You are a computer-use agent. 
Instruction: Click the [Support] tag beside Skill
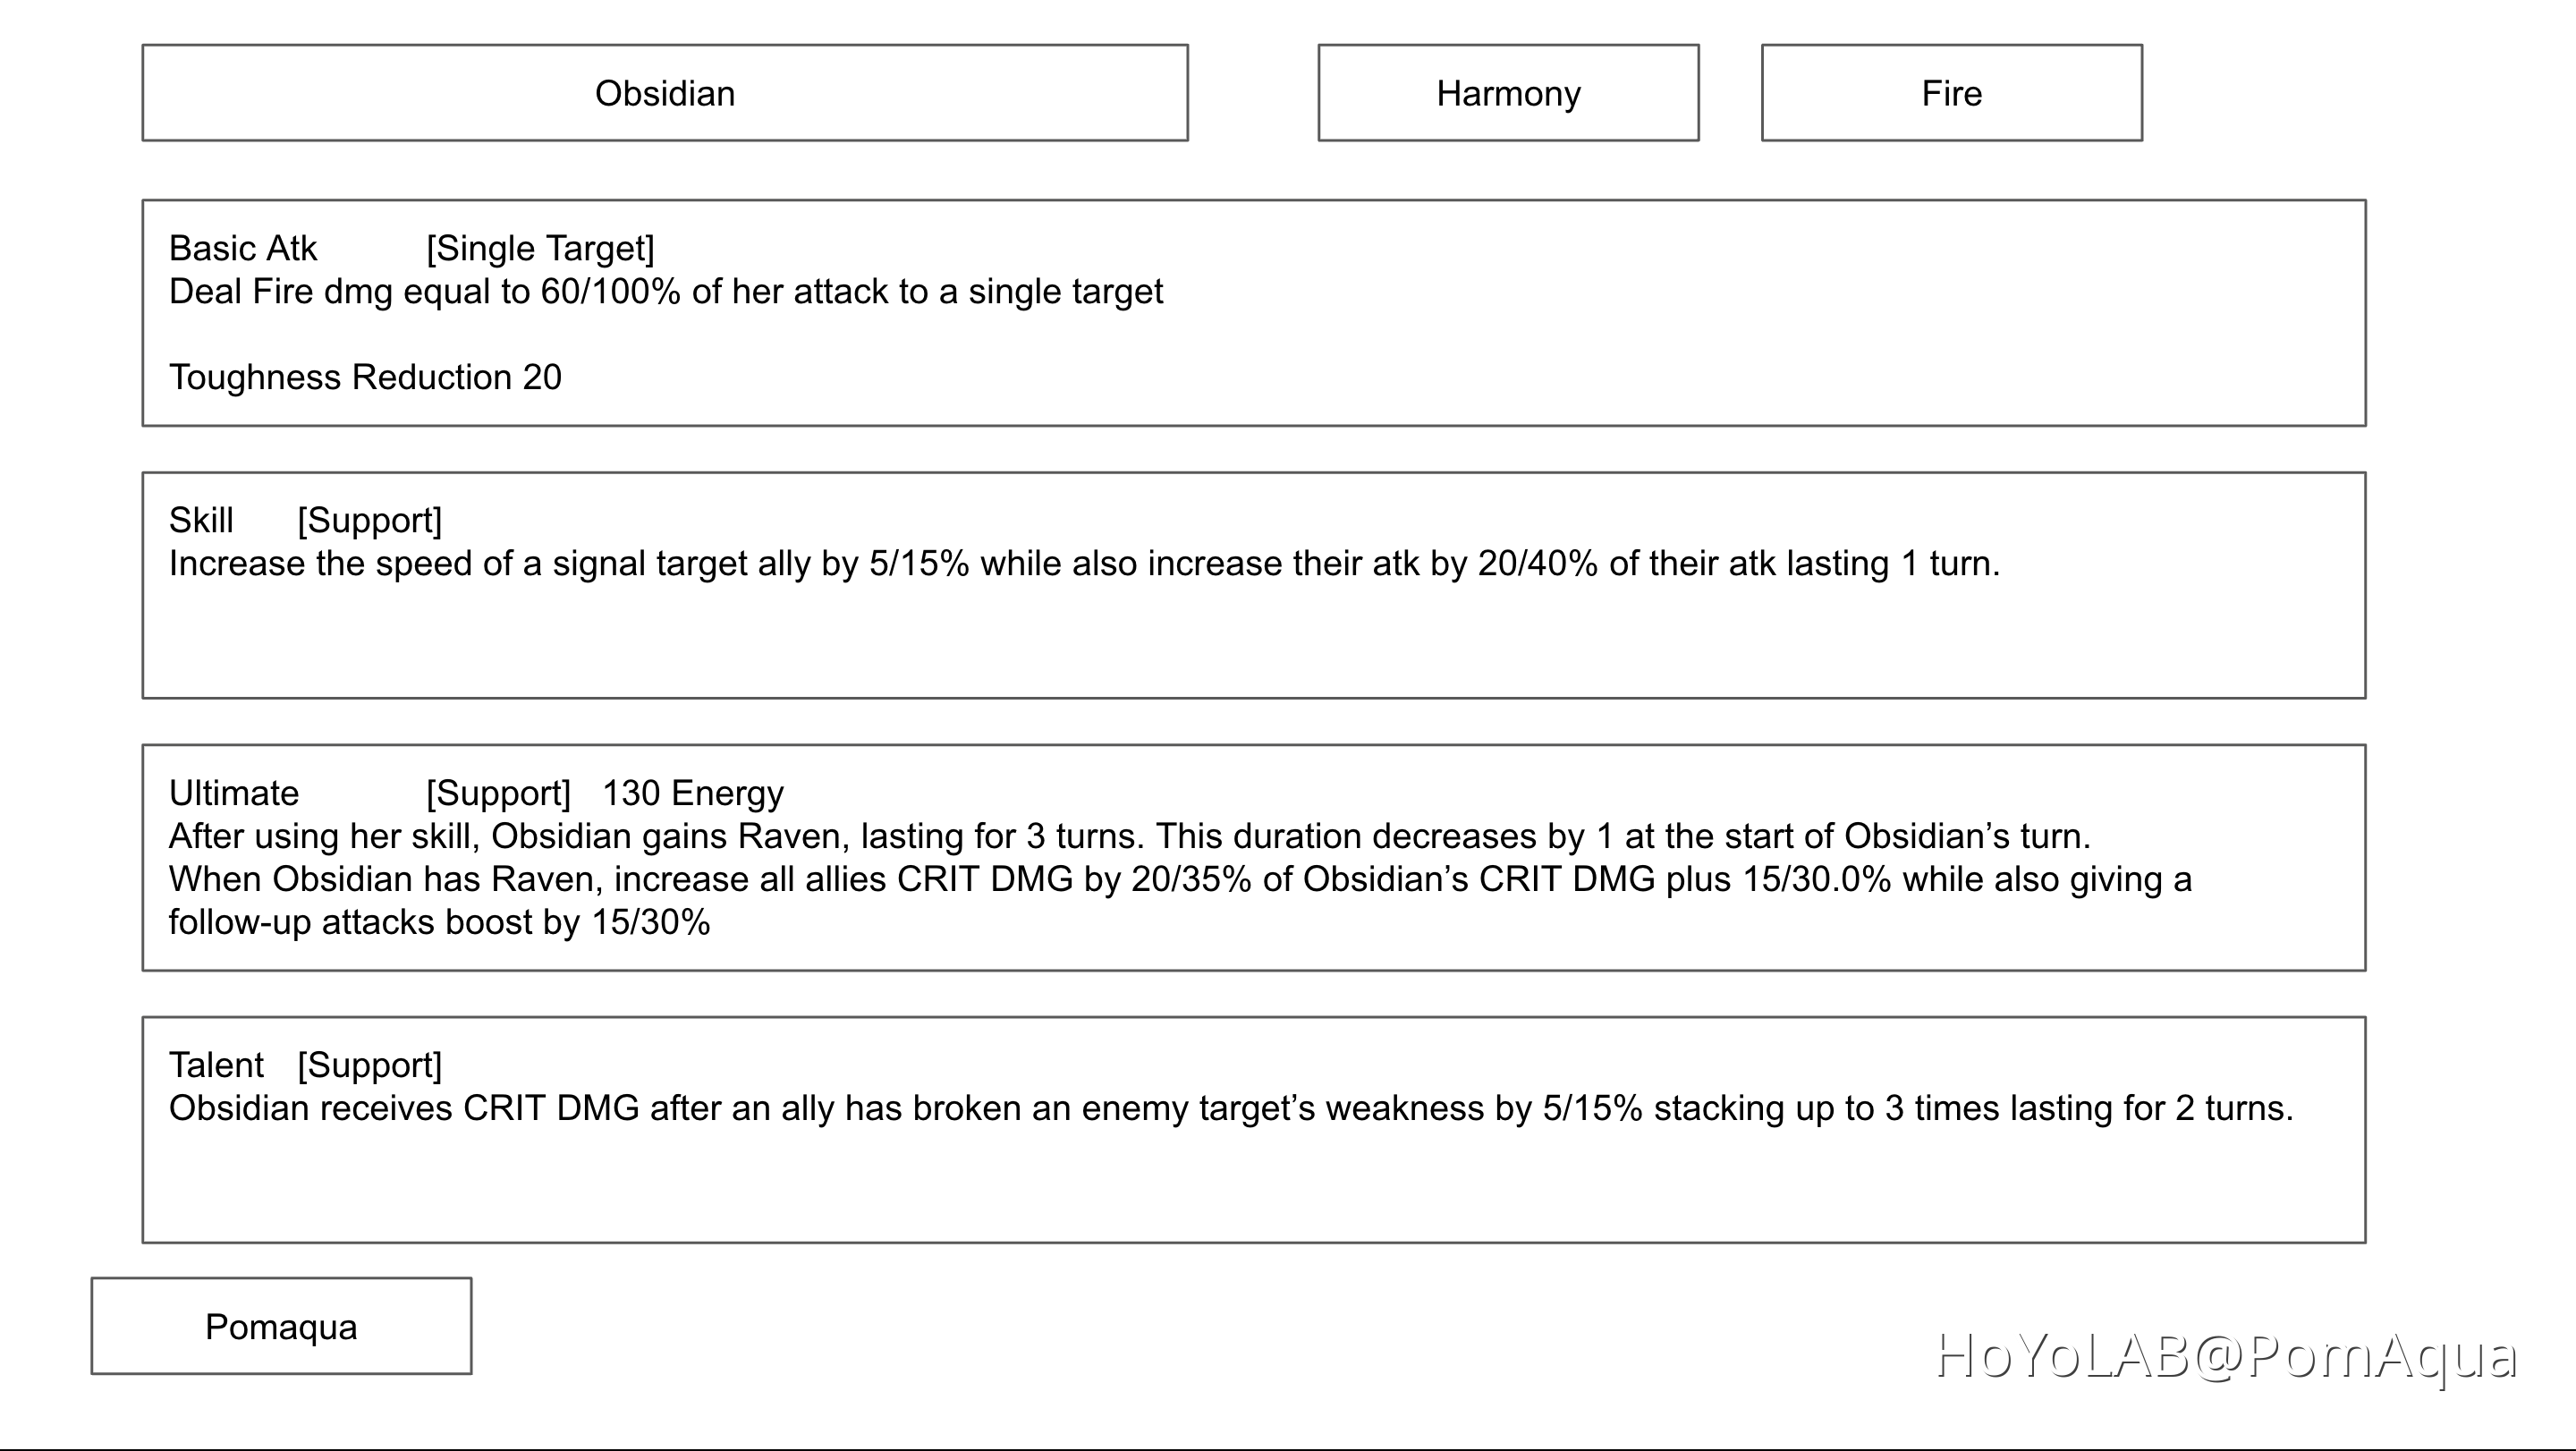(x=369, y=520)
